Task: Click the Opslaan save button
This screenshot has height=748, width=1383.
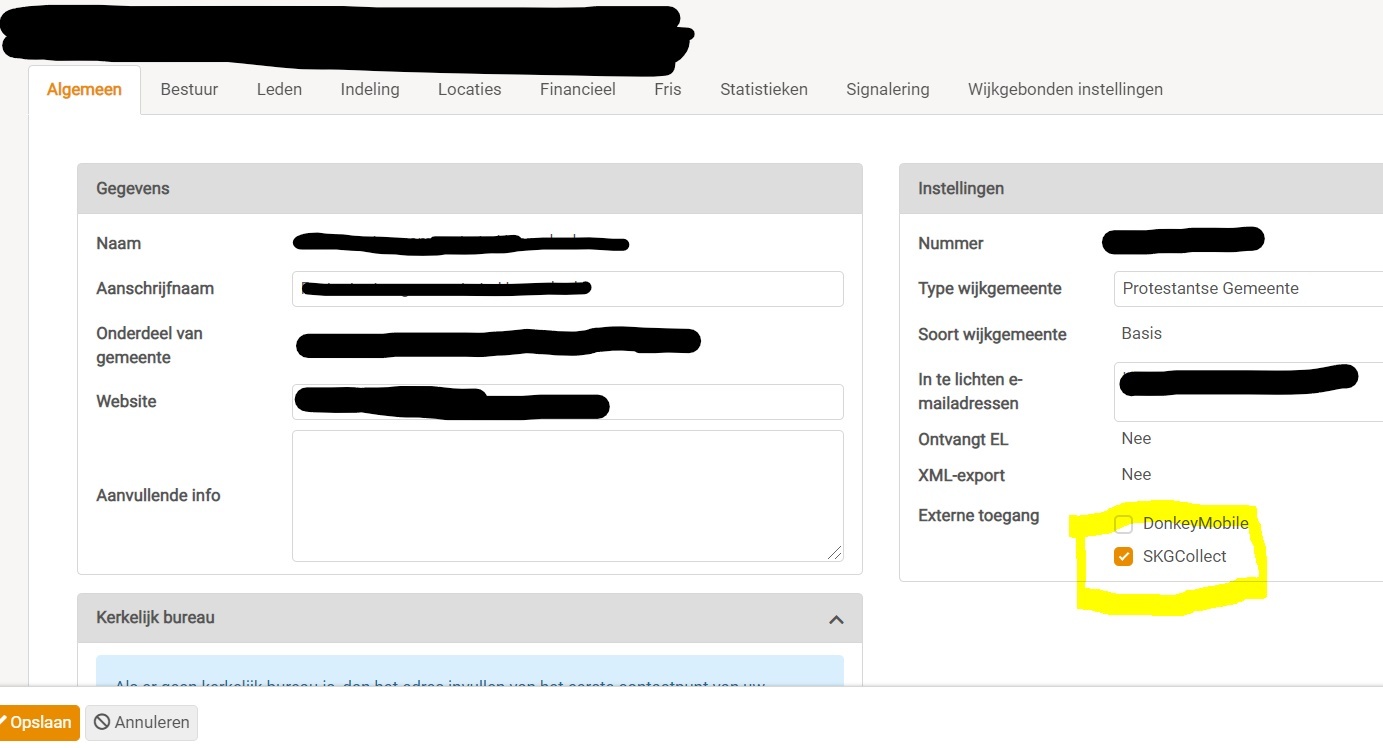Action: (38, 722)
